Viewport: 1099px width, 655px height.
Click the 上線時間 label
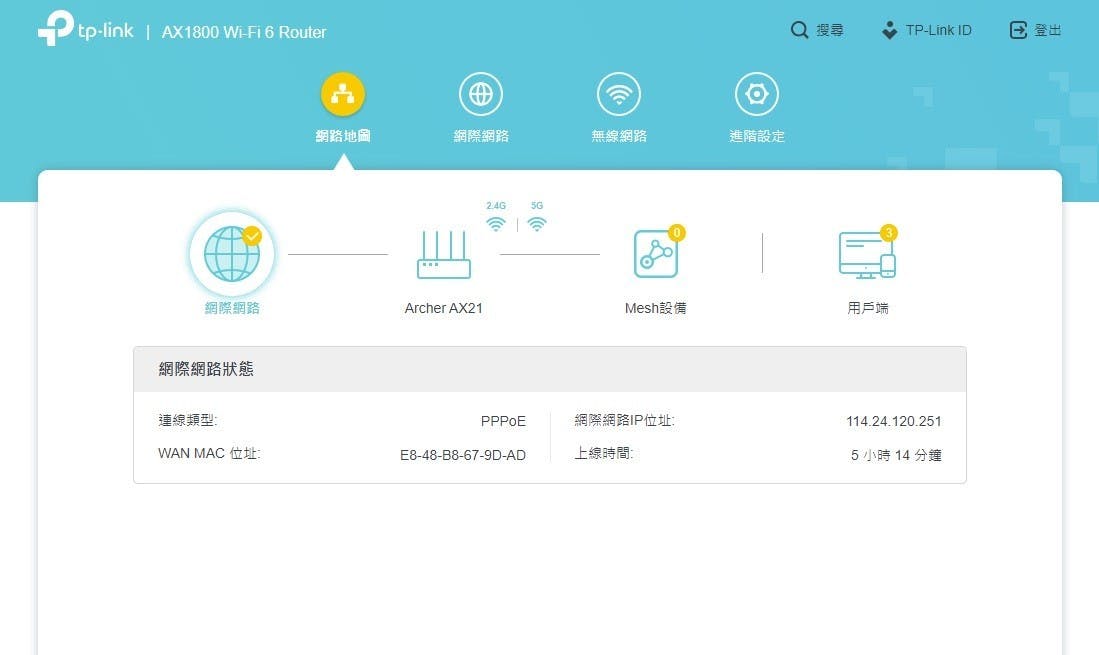point(603,453)
